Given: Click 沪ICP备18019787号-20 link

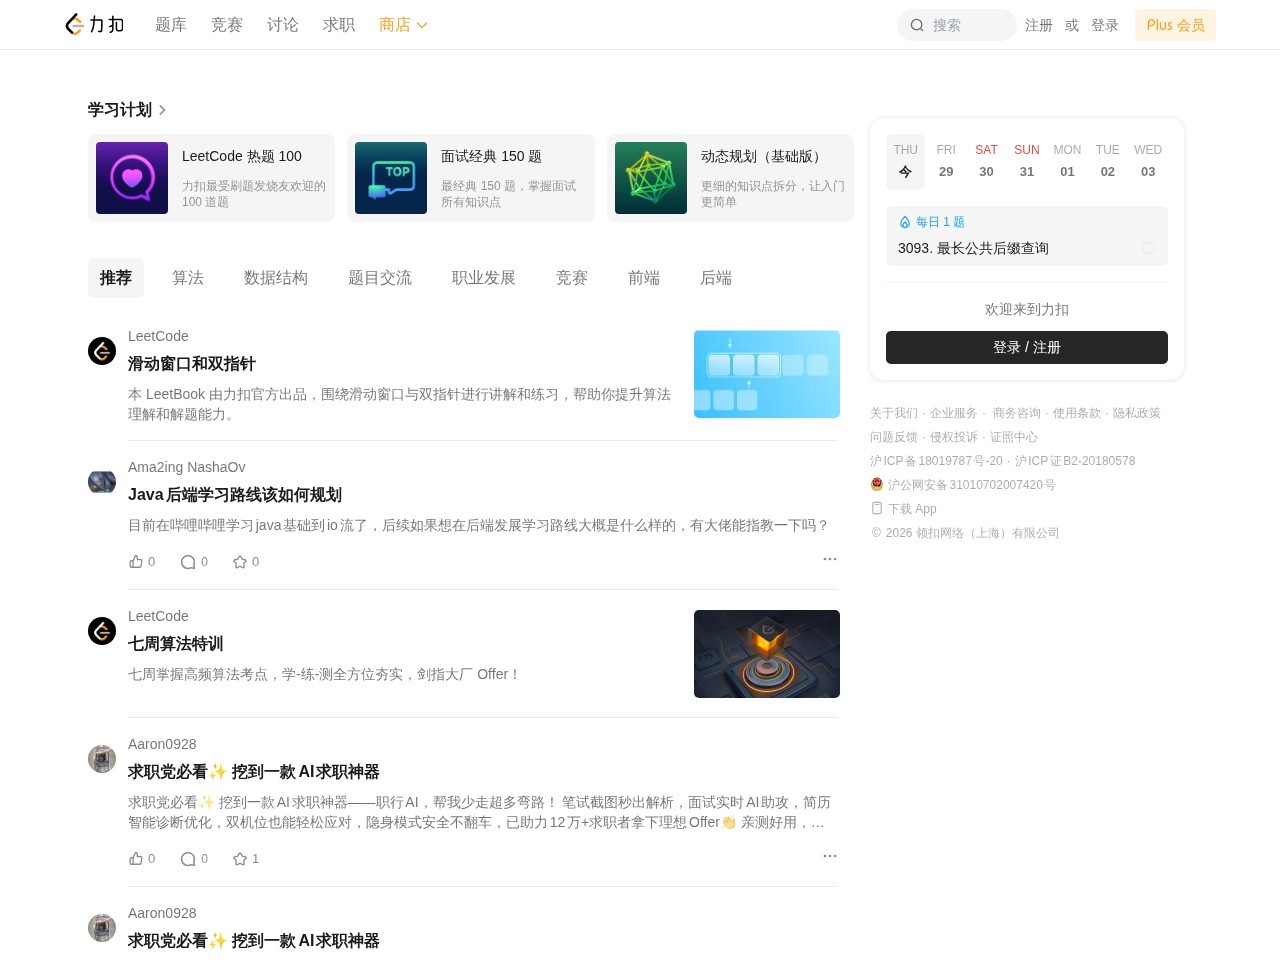Looking at the screenshot, I should coord(936,461).
